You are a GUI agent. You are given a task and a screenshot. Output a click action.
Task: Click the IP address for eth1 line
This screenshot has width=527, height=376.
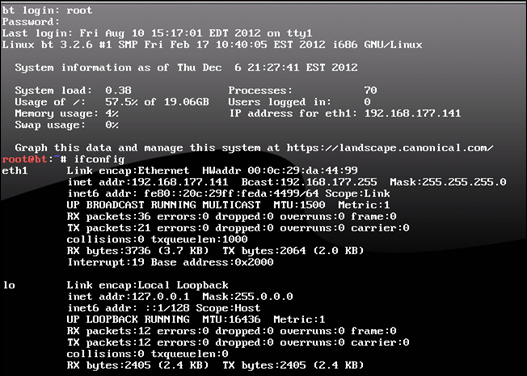click(x=345, y=114)
